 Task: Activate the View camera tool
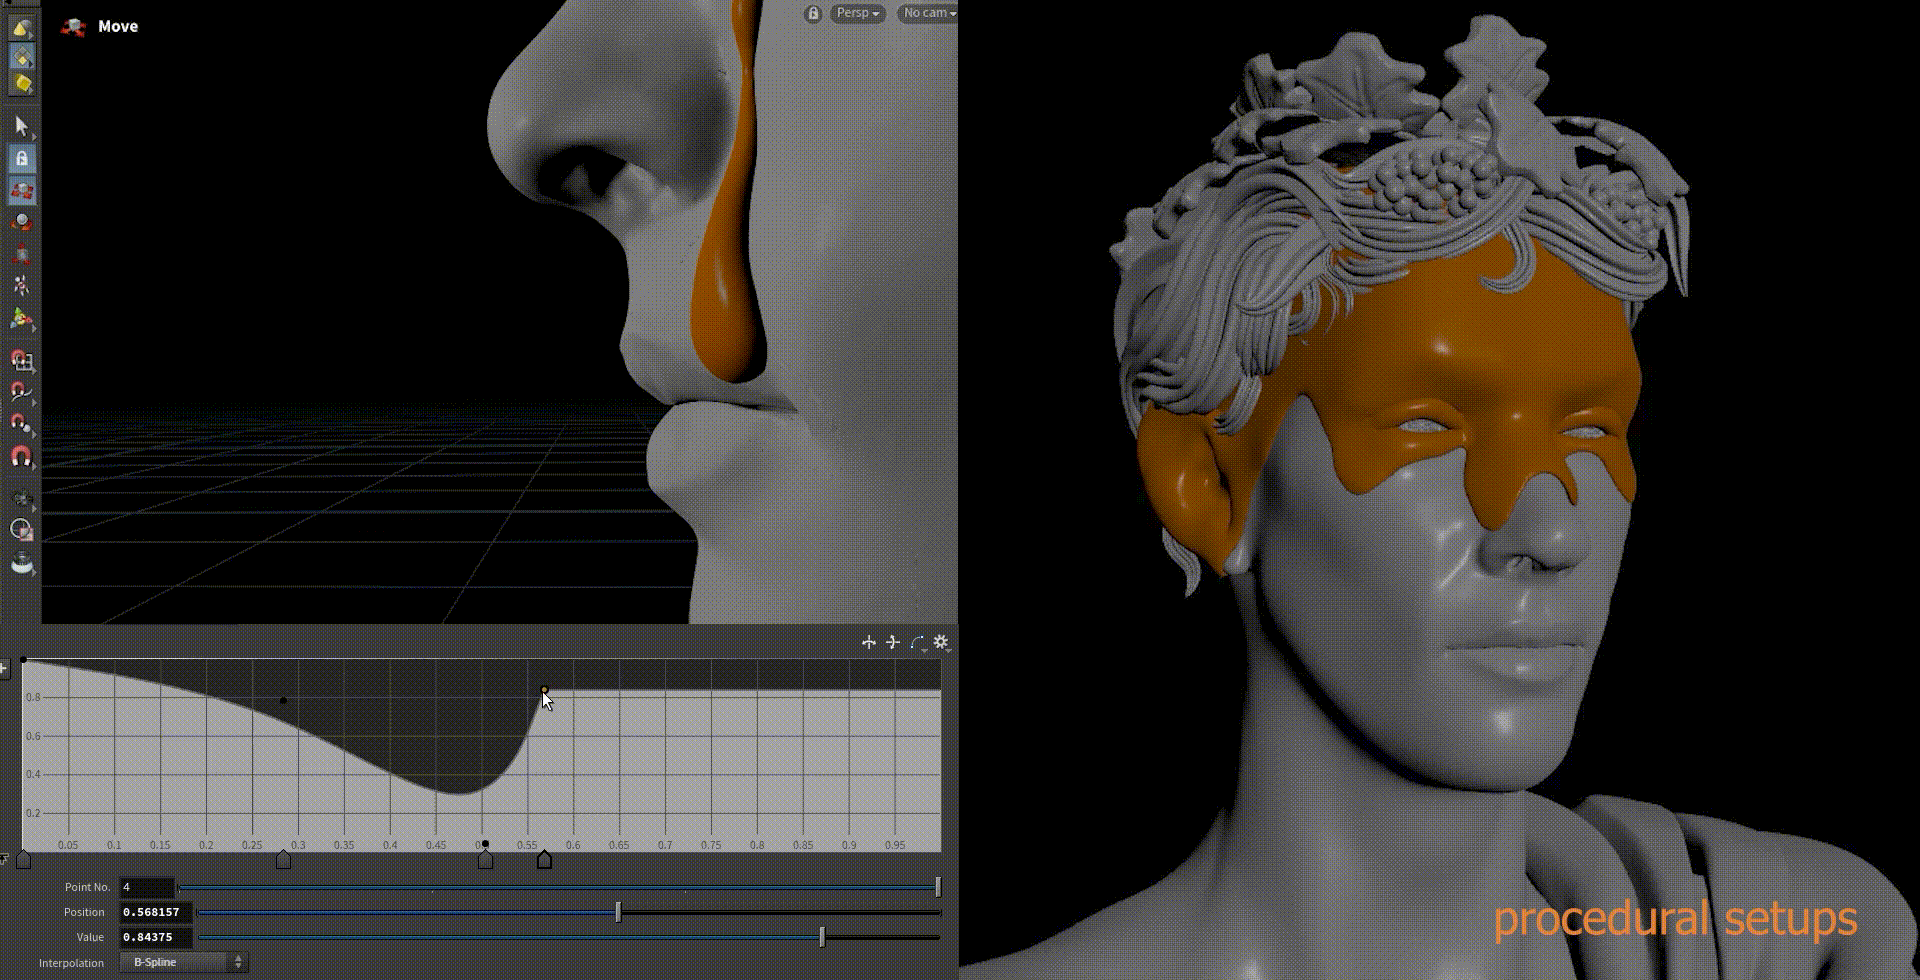pos(21,497)
